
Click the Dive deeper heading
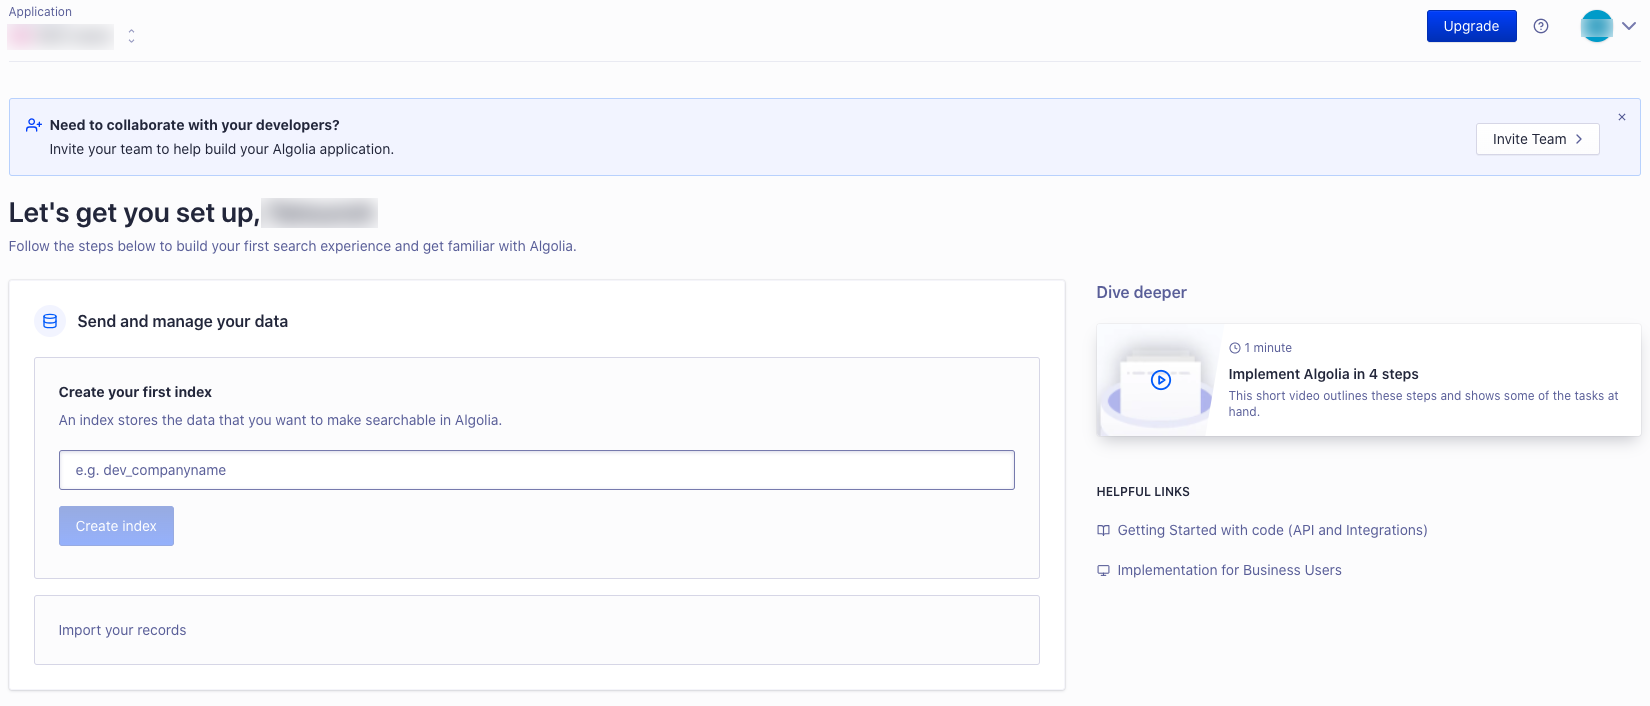click(x=1141, y=292)
